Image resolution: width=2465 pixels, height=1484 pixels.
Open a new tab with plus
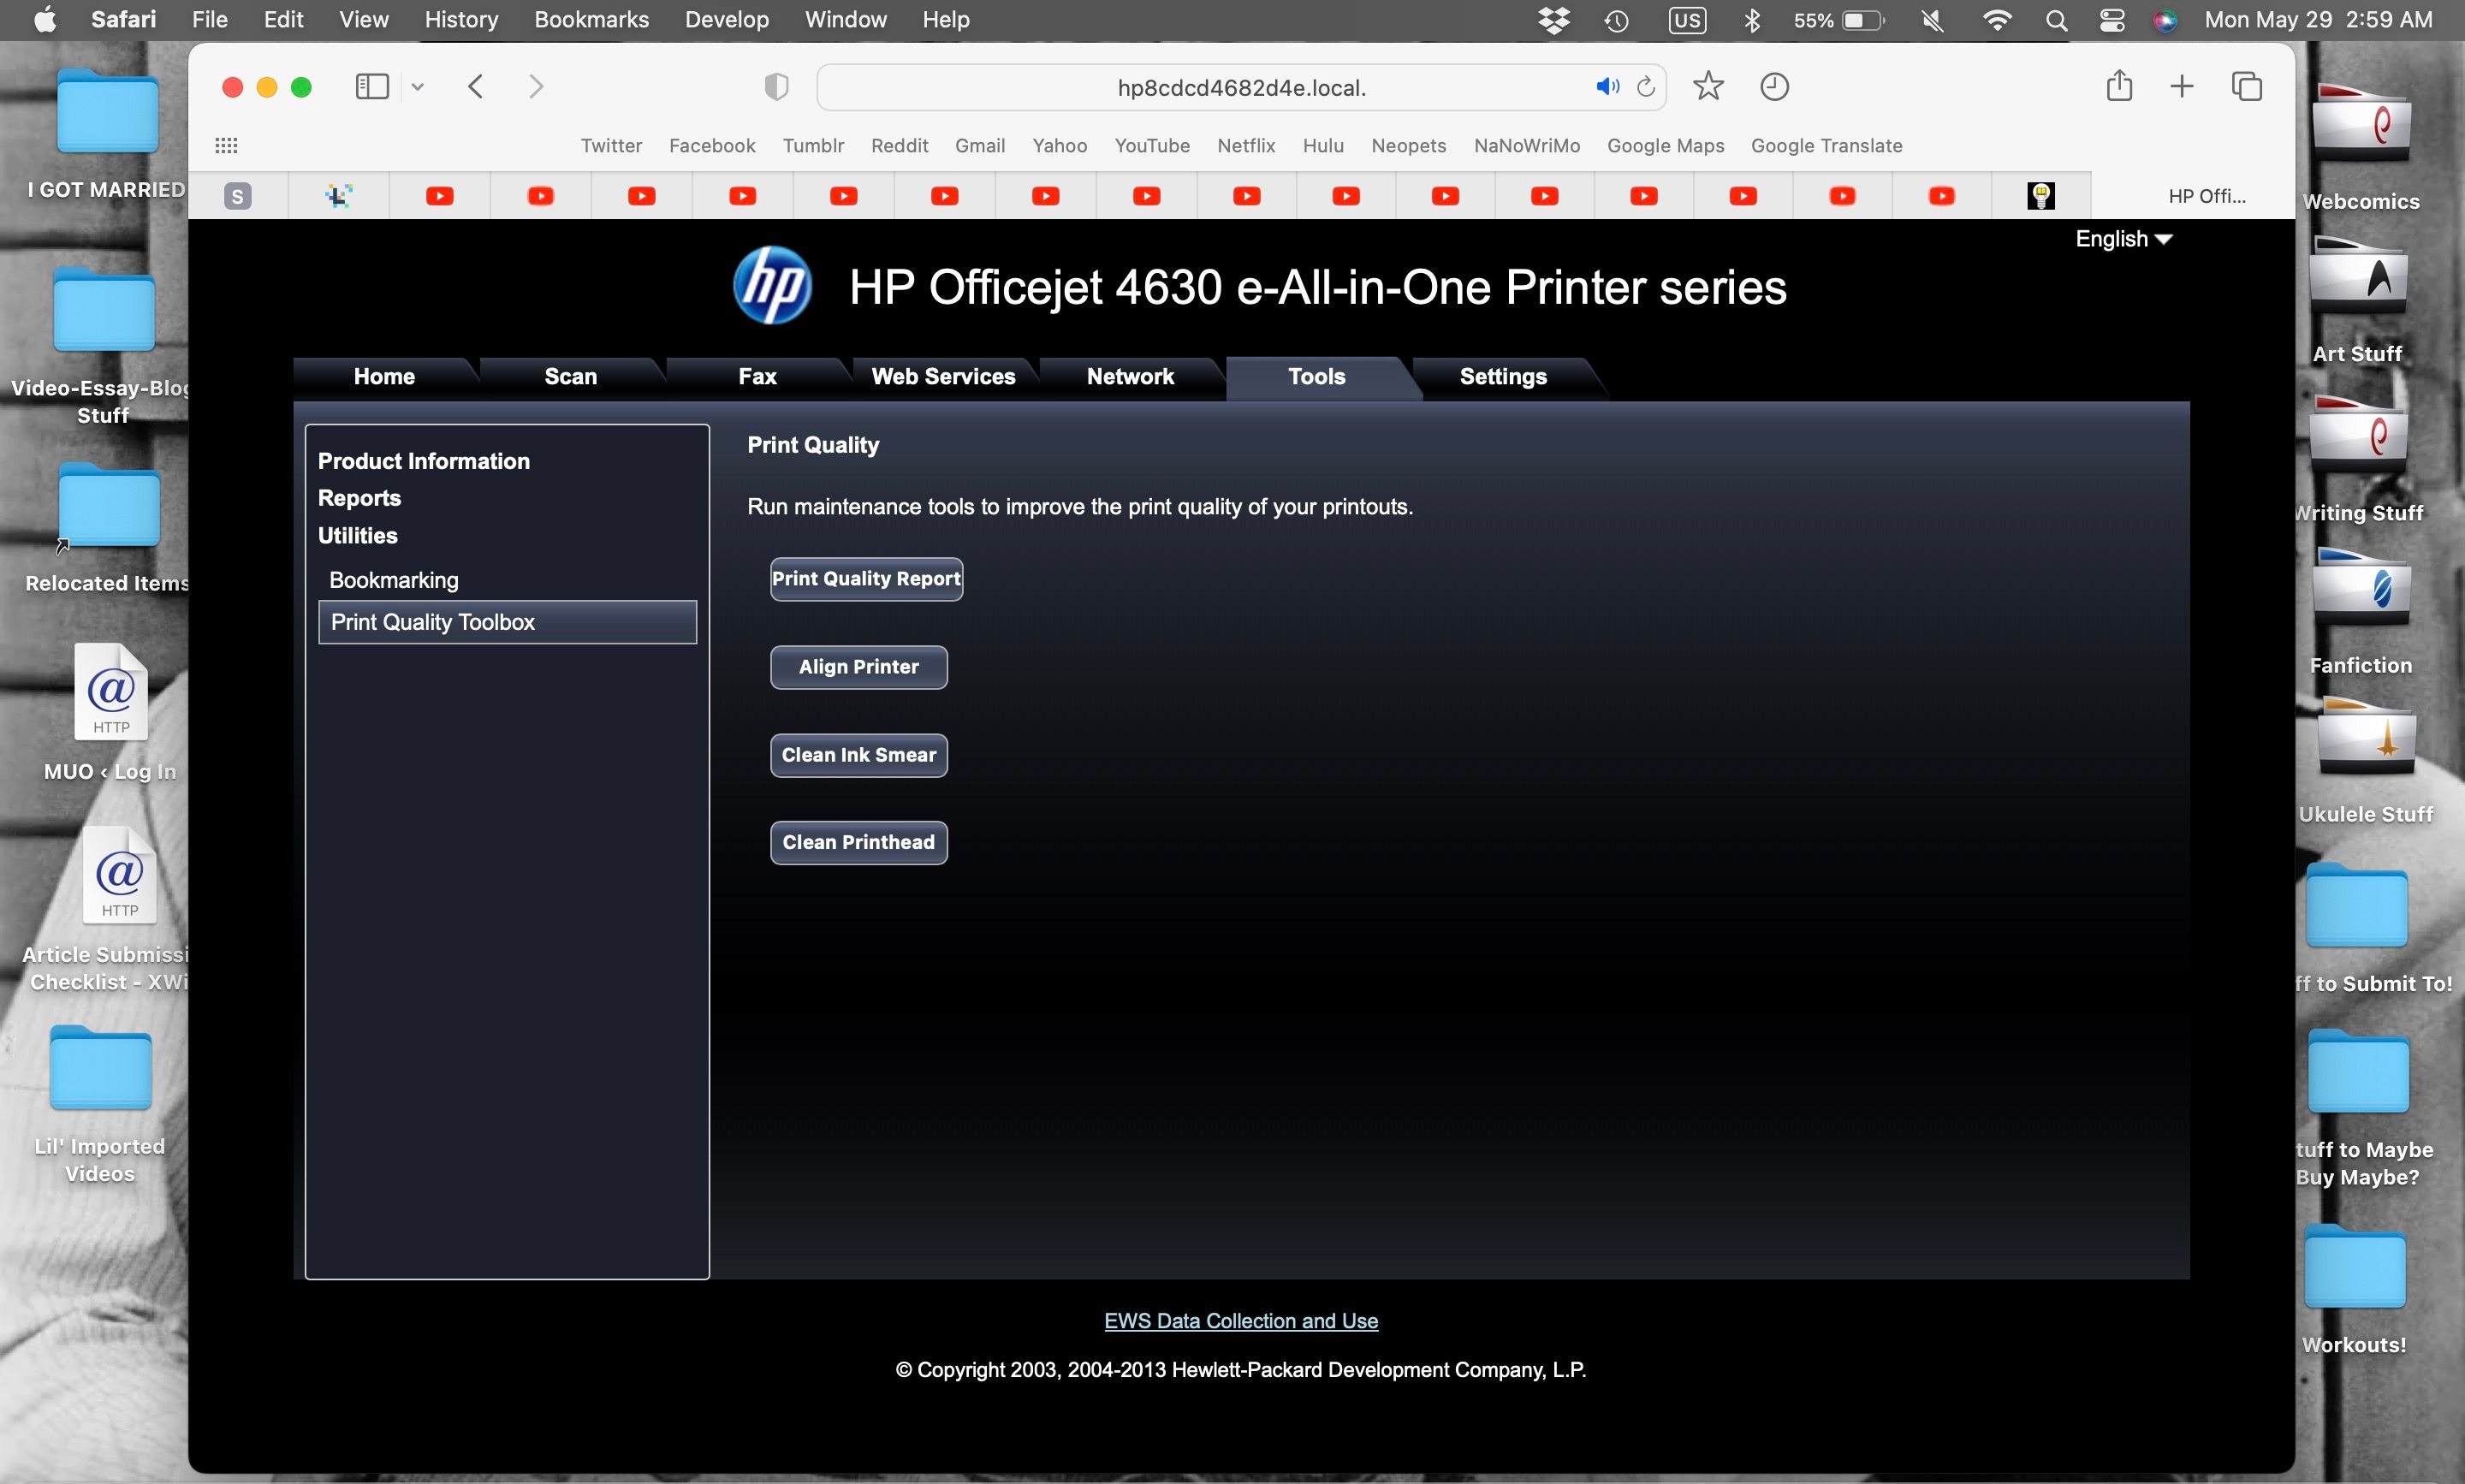(2182, 87)
